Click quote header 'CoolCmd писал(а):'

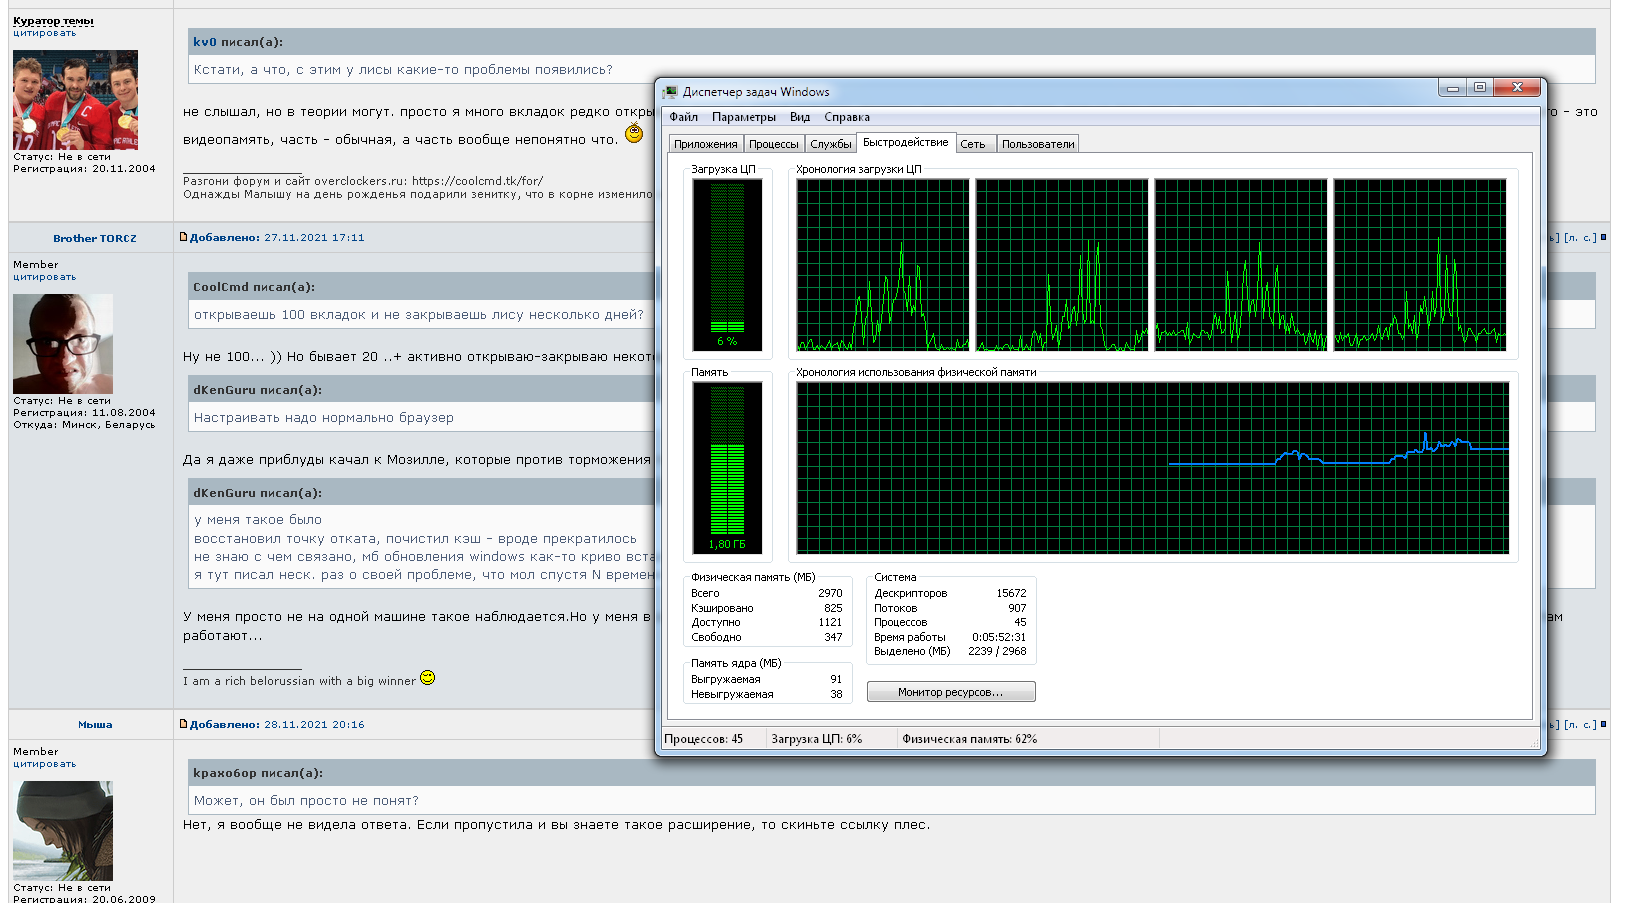254,287
